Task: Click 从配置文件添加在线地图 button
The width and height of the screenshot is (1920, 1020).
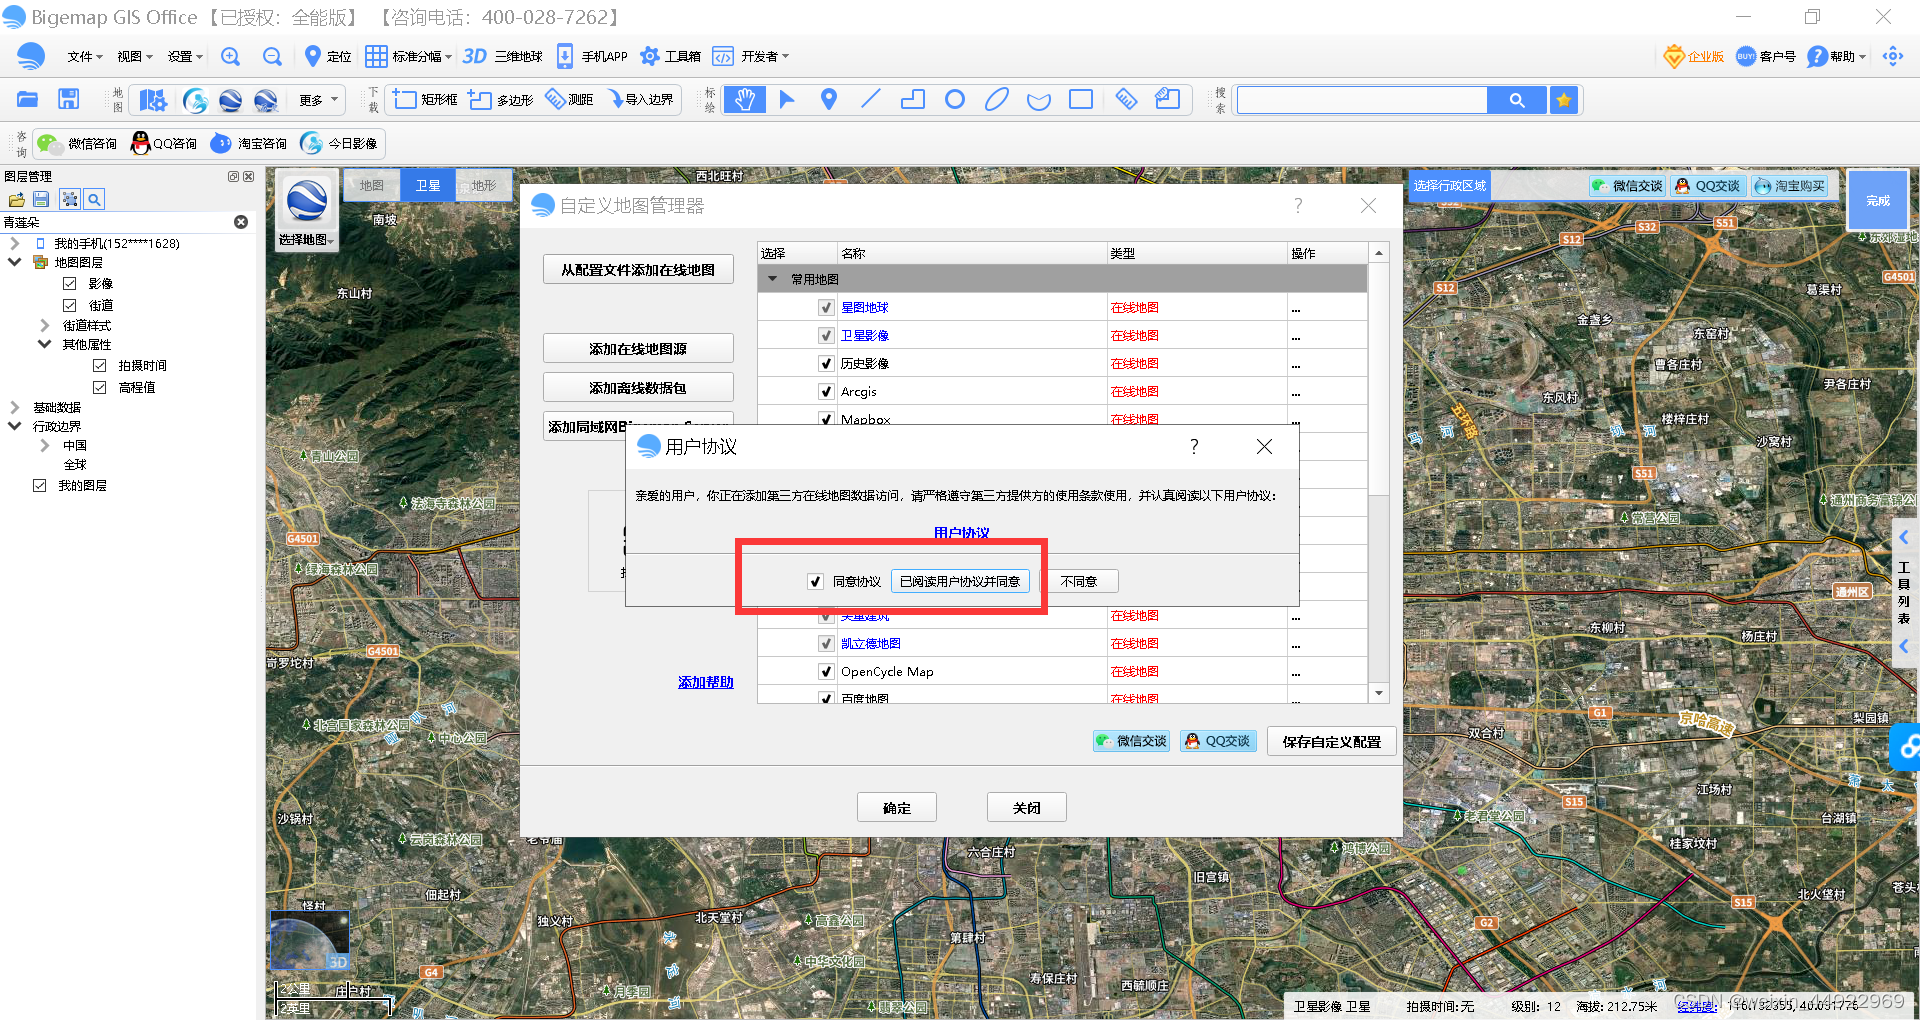Action: [638, 270]
